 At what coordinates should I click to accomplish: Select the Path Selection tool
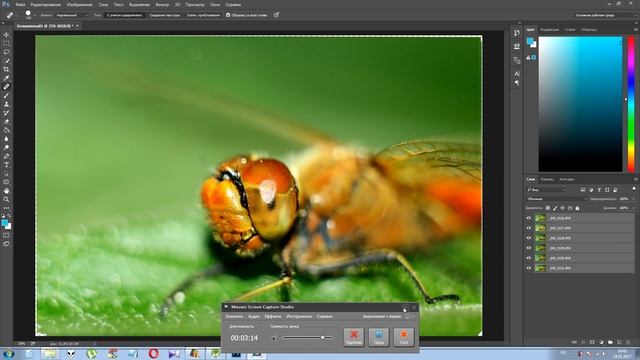click(6, 173)
